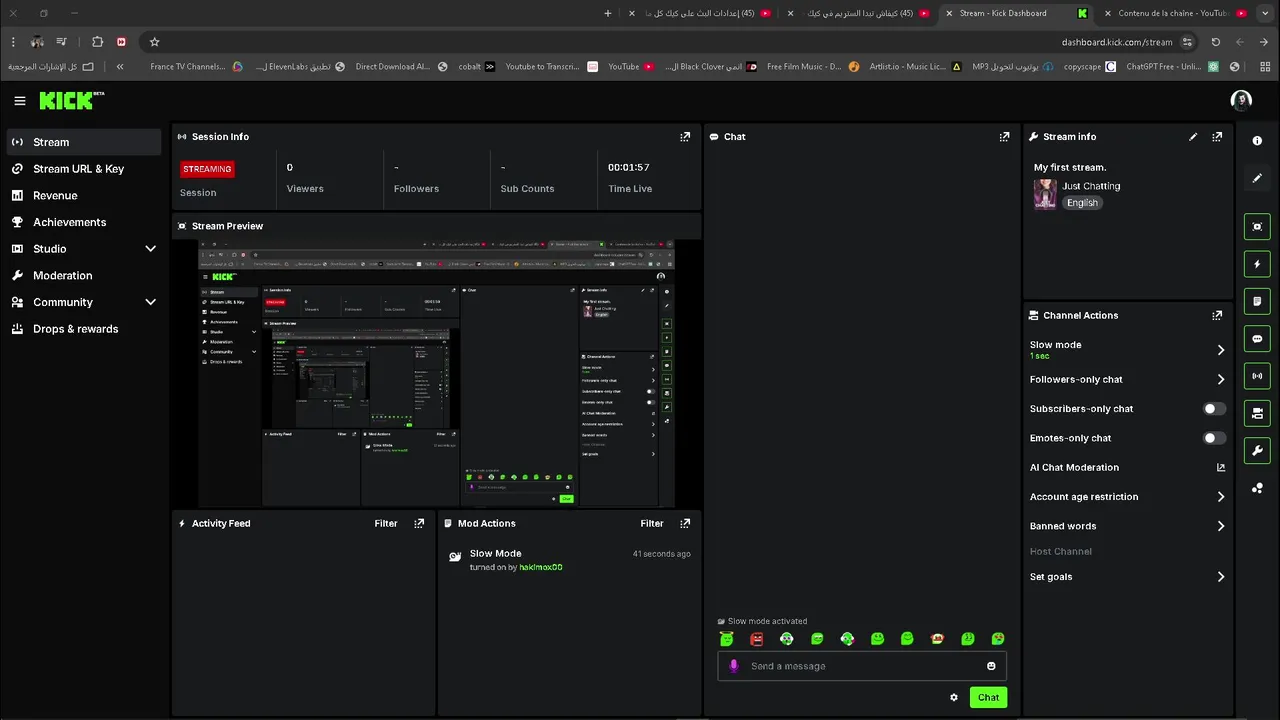Click the stream preview thumbnail
Screen dimensions: 1280x720
point(436,373)
